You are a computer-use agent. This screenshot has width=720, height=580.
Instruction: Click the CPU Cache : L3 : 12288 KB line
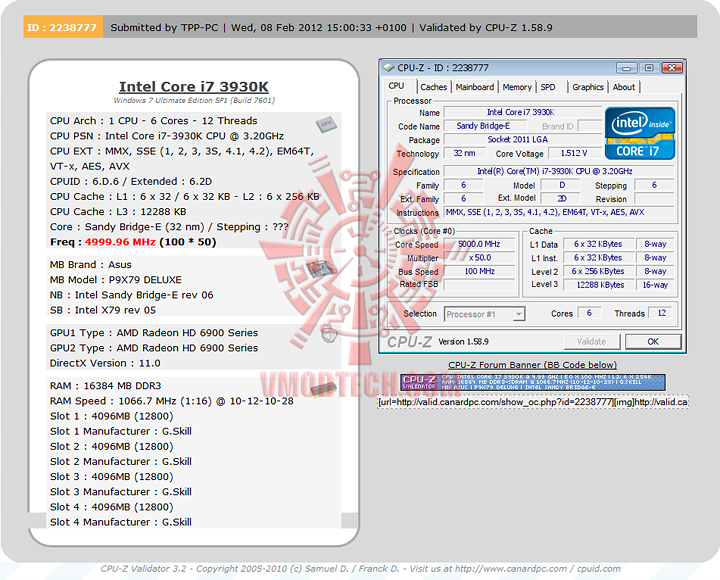point(118,212)
